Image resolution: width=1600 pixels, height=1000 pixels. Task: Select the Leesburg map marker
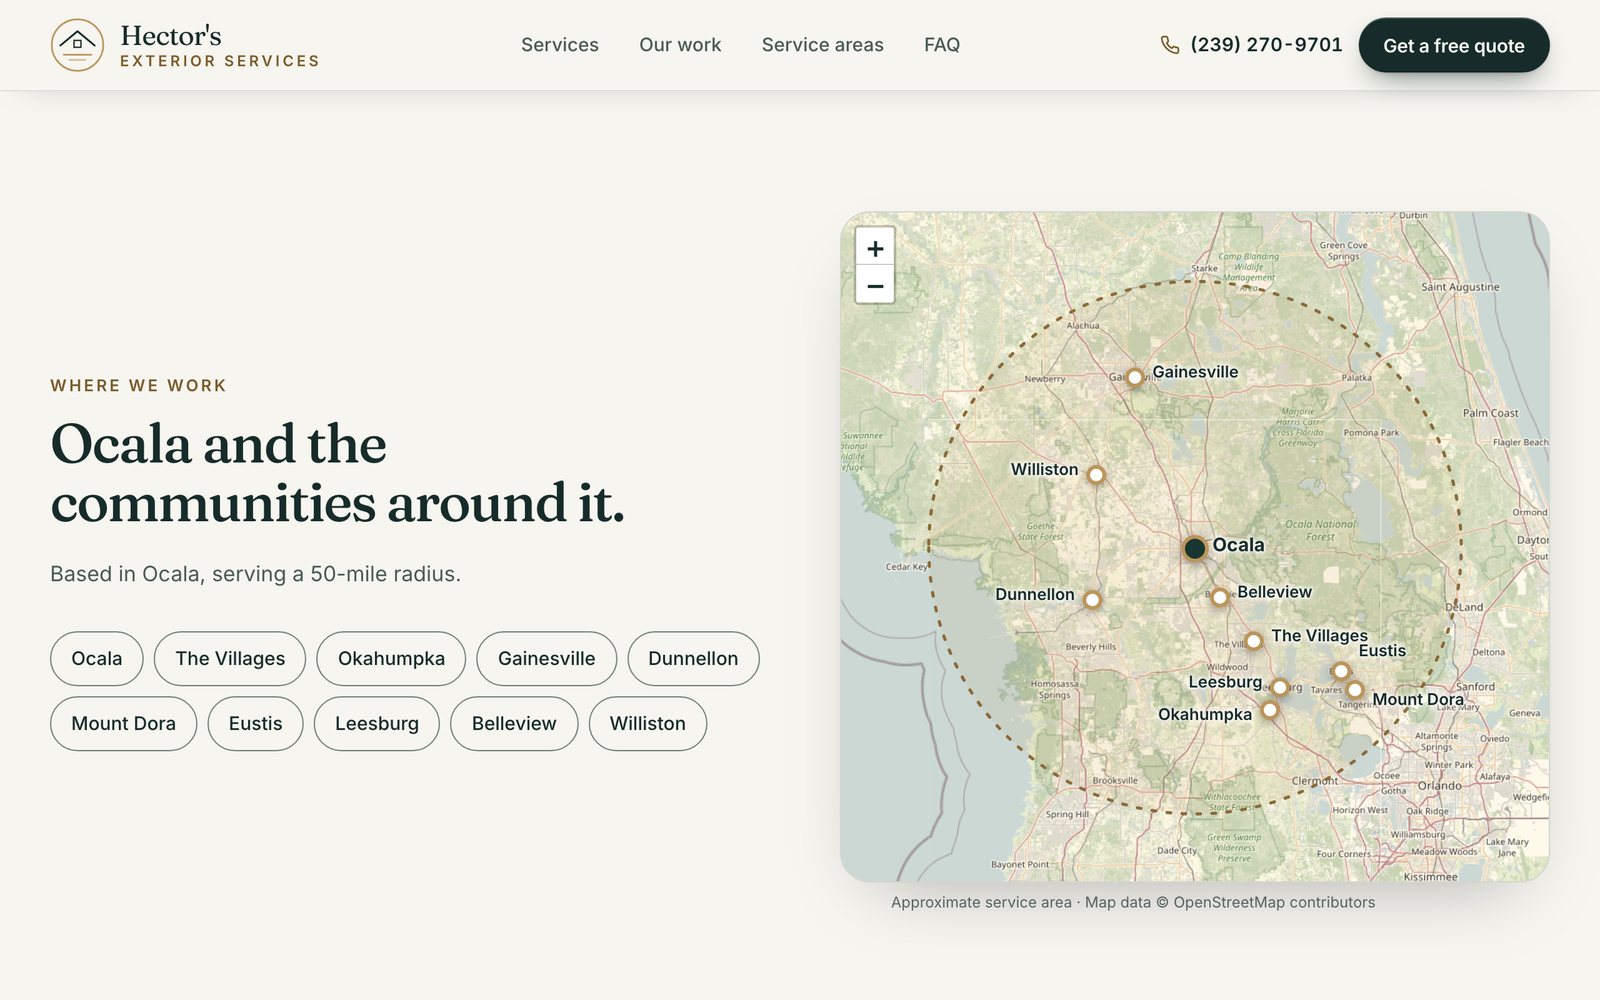point(1280,687)
